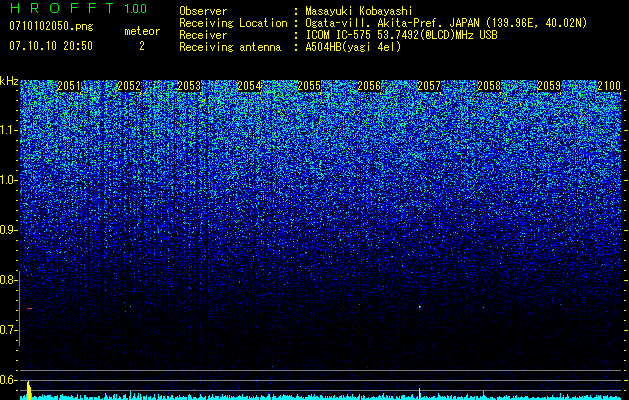Screen dimensions: 629x400
Task: Click the red meteor echo mark near 0.75 kHz
Action: pyautogui.click(x=29, y=309)
